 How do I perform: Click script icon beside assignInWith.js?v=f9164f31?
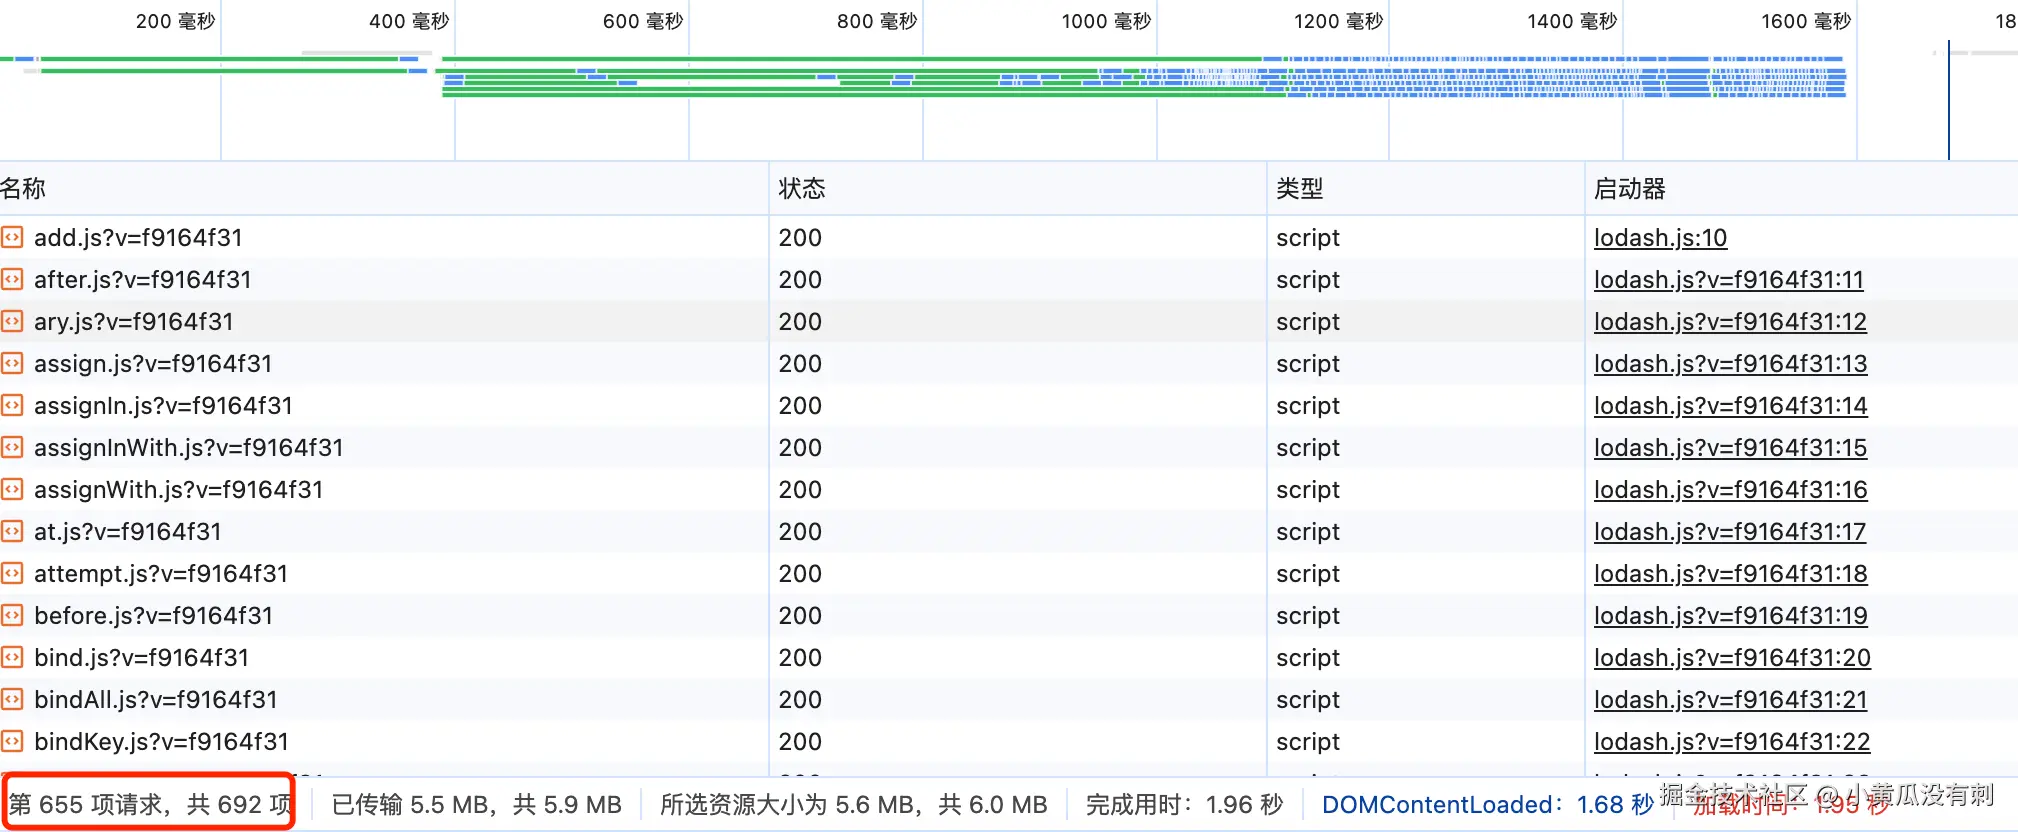click(x=11, y=447)
